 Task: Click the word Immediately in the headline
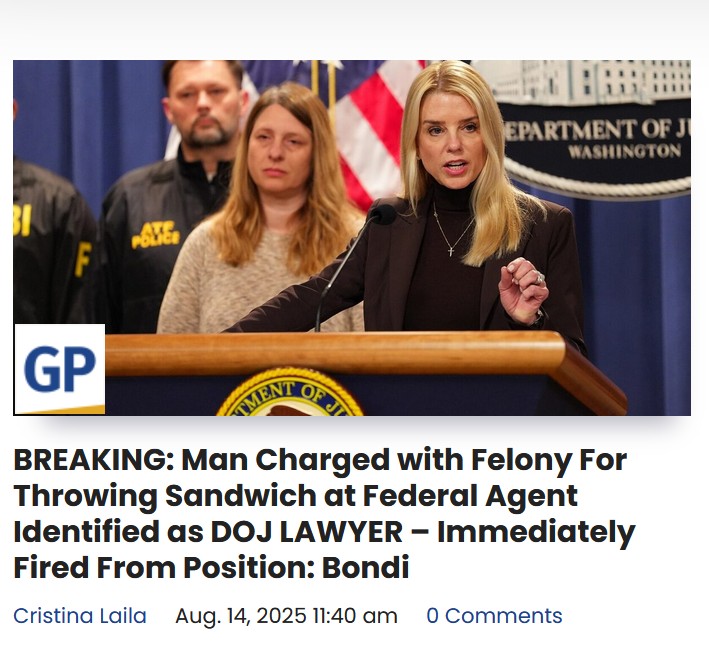coord(536,533)
